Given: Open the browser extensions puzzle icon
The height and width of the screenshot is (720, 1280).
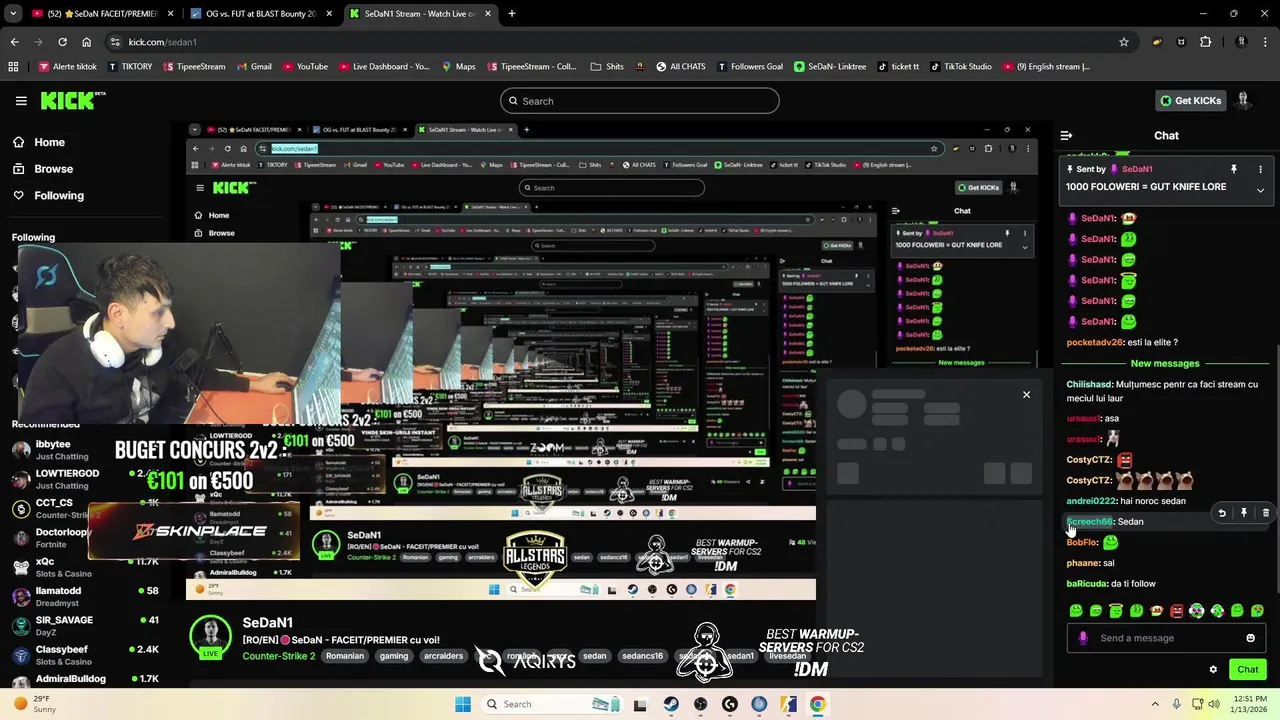Looking at the screenshot, I should coord(1205,42).
